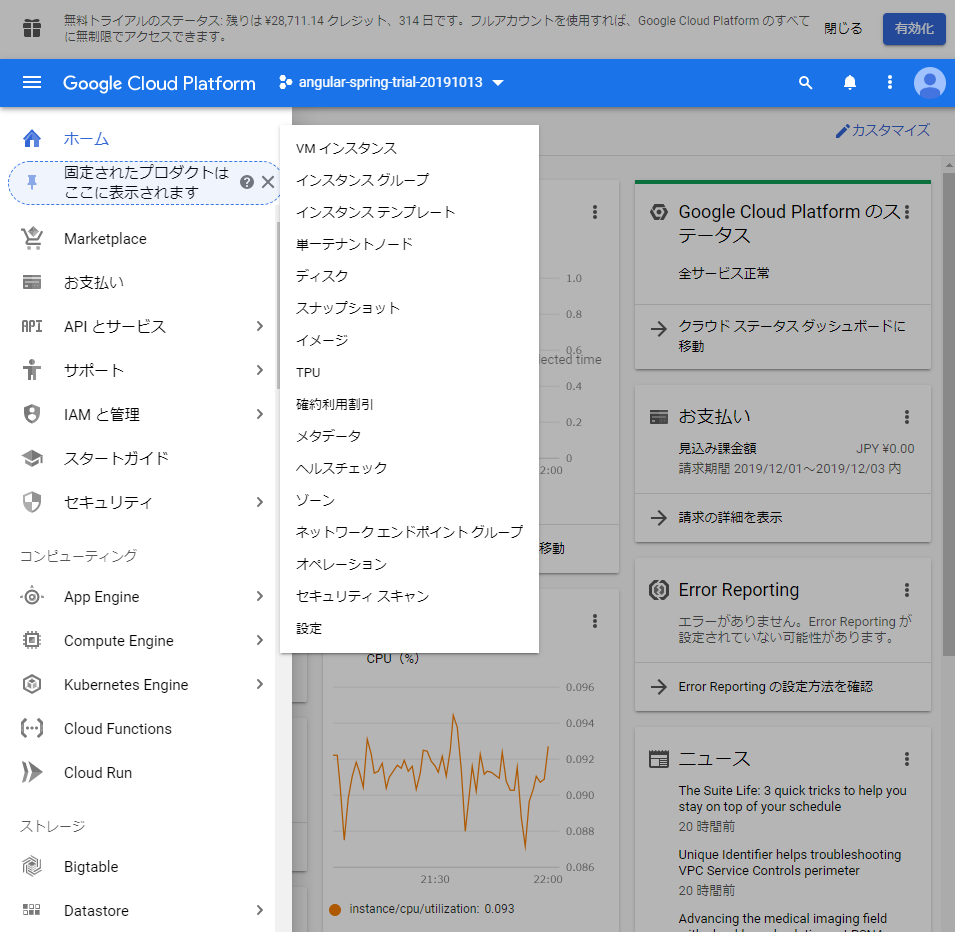Dismiss the pinned products hint
Screen dimensions: 955x932
point(267,182)
